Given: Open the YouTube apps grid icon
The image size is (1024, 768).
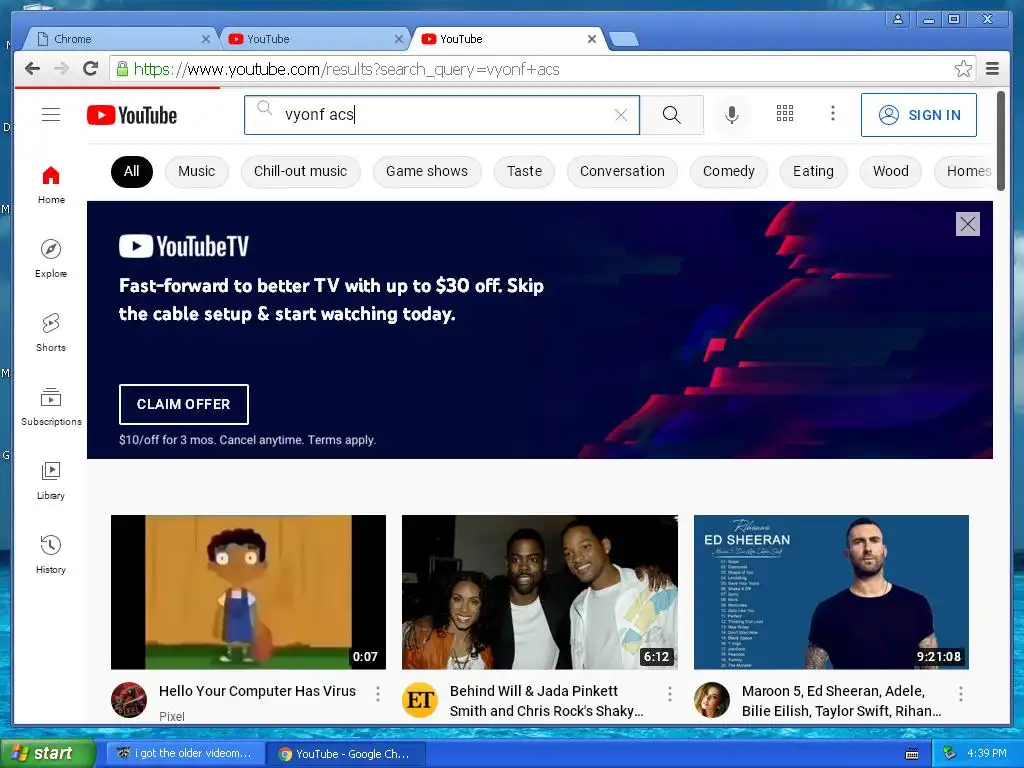Looking at the screenshot, I should tap(785, 114).
